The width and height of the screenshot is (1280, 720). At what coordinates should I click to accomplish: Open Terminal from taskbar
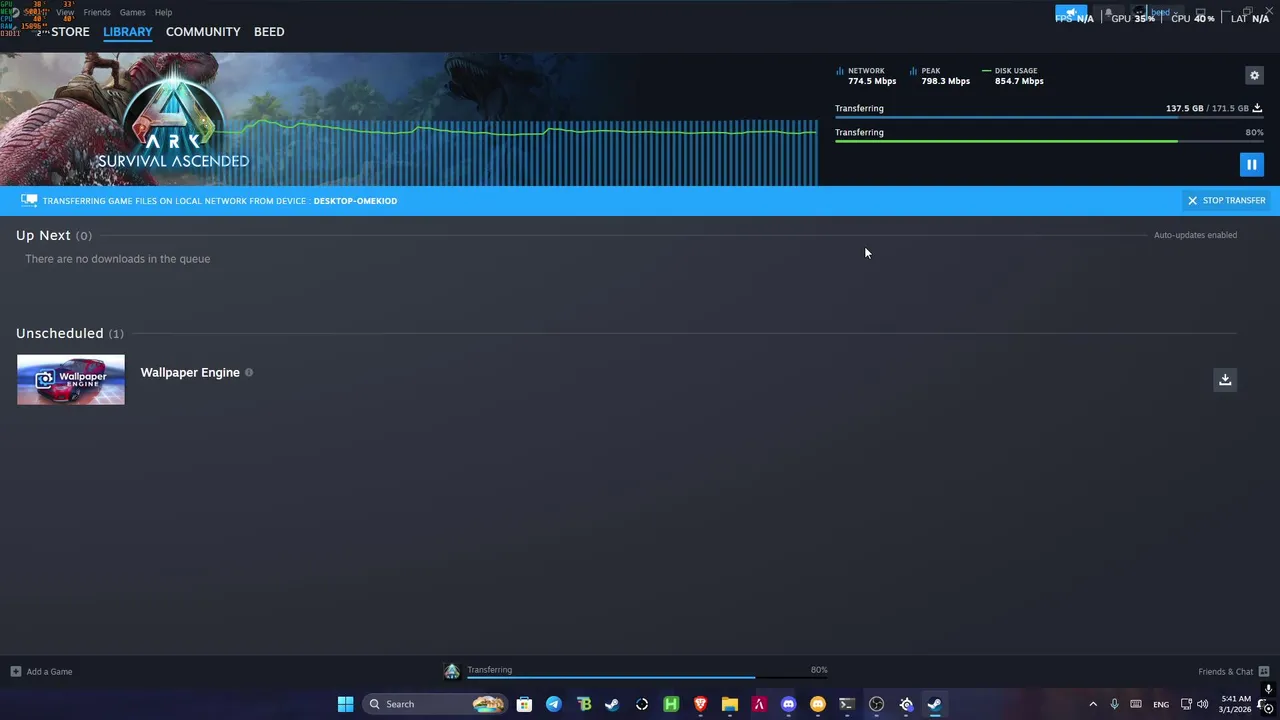847,704
